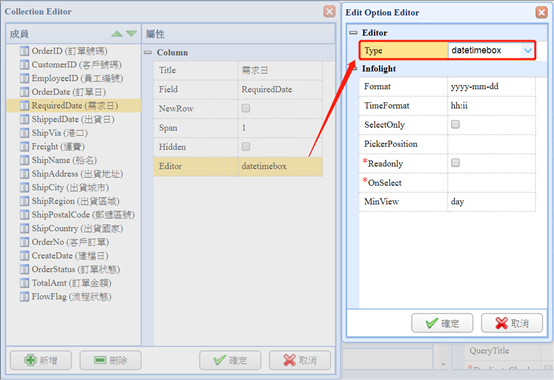This screenshot has width=554, height=380.
Task: Click the ShipVia column icon
Action: click(24, 133)
